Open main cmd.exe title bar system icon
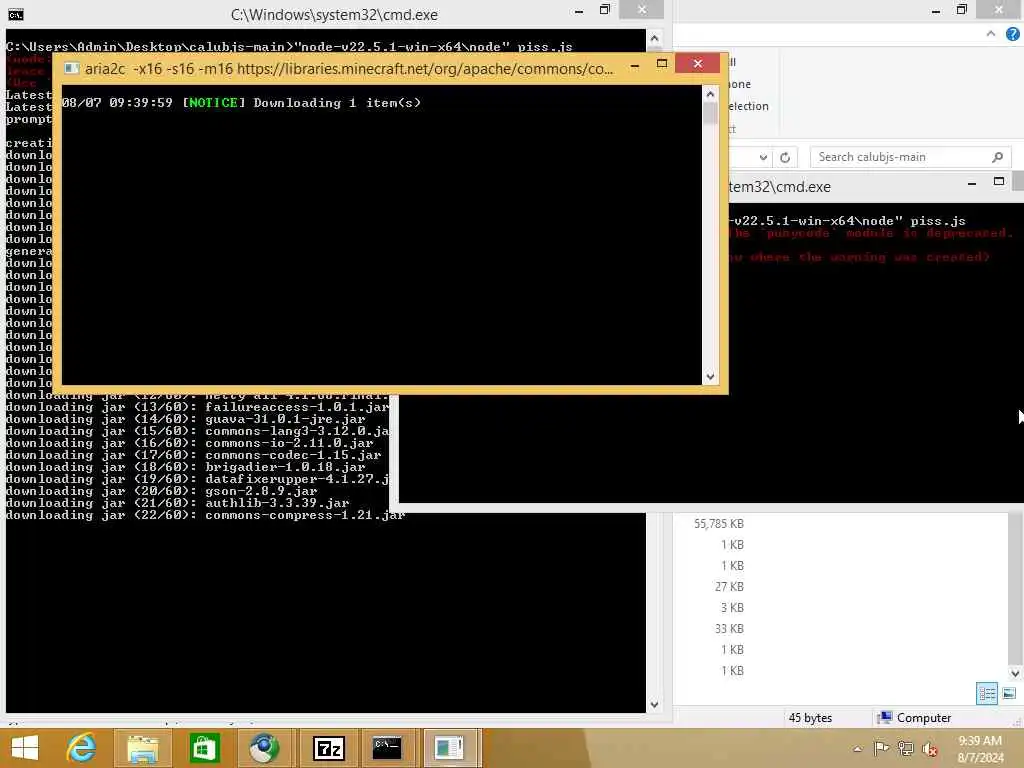Screen dimensions: 1024x768 (x=16, y=14)
